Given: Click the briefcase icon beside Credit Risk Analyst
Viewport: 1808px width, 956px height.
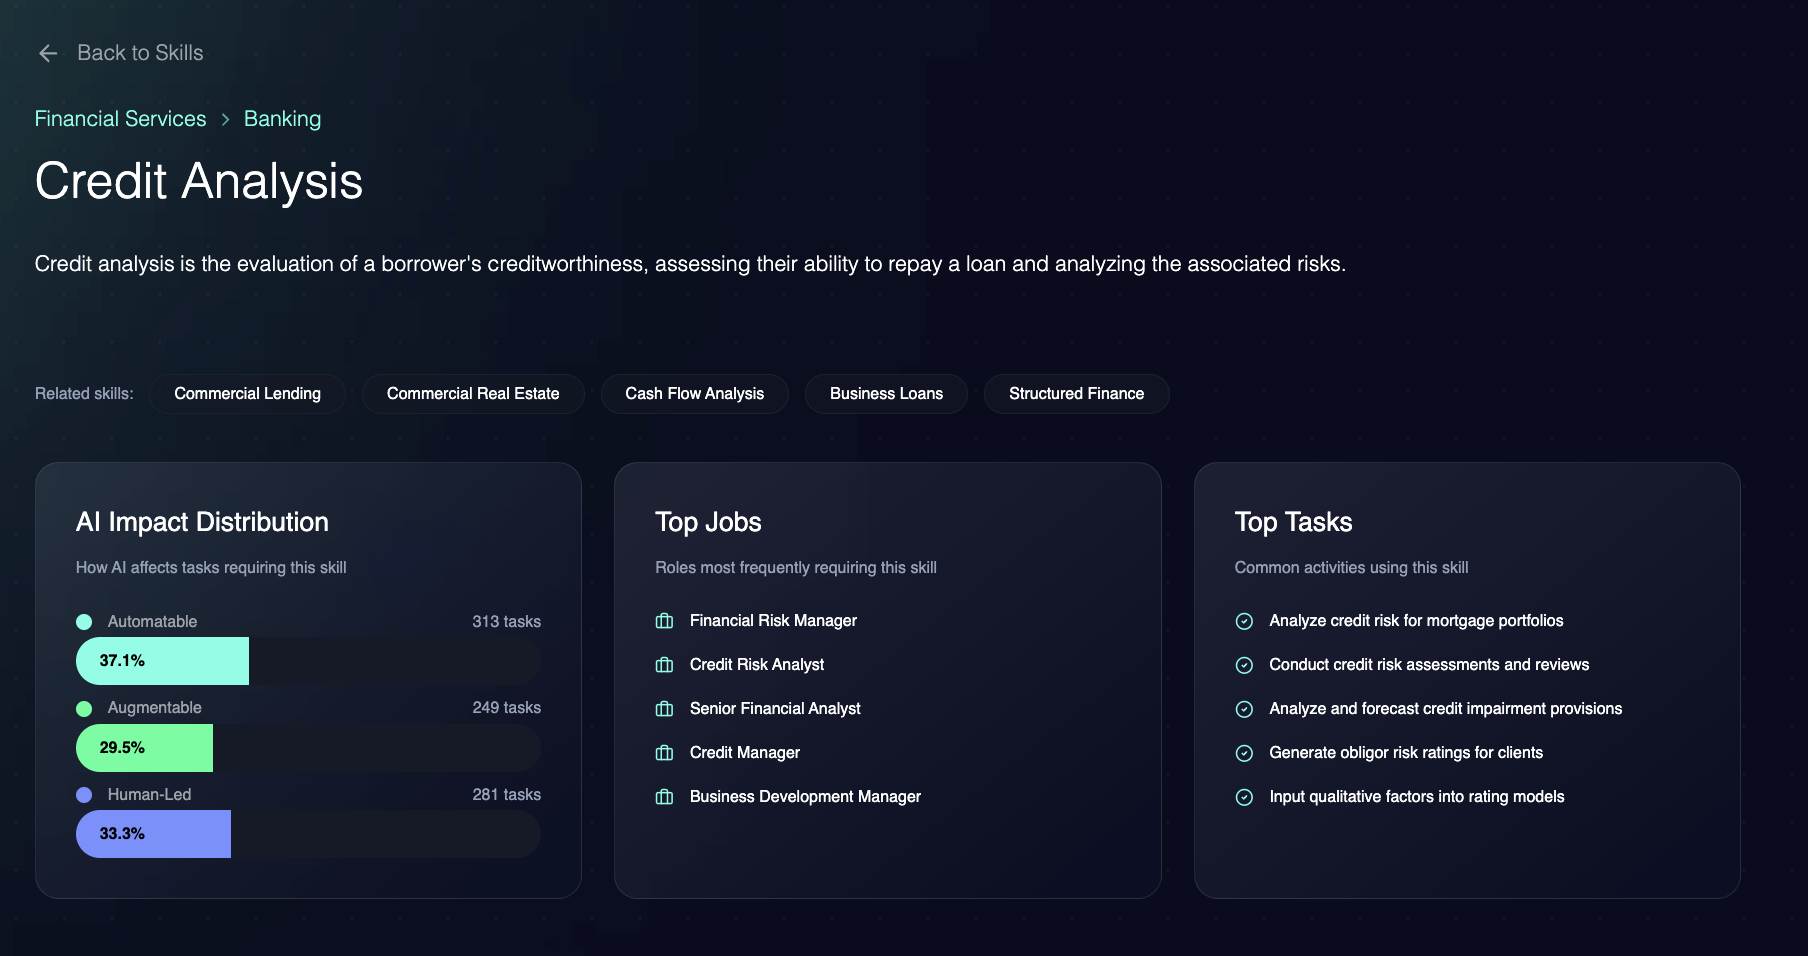Looking at the screenshot, I should pyautogui.click(x=664, y=665).
